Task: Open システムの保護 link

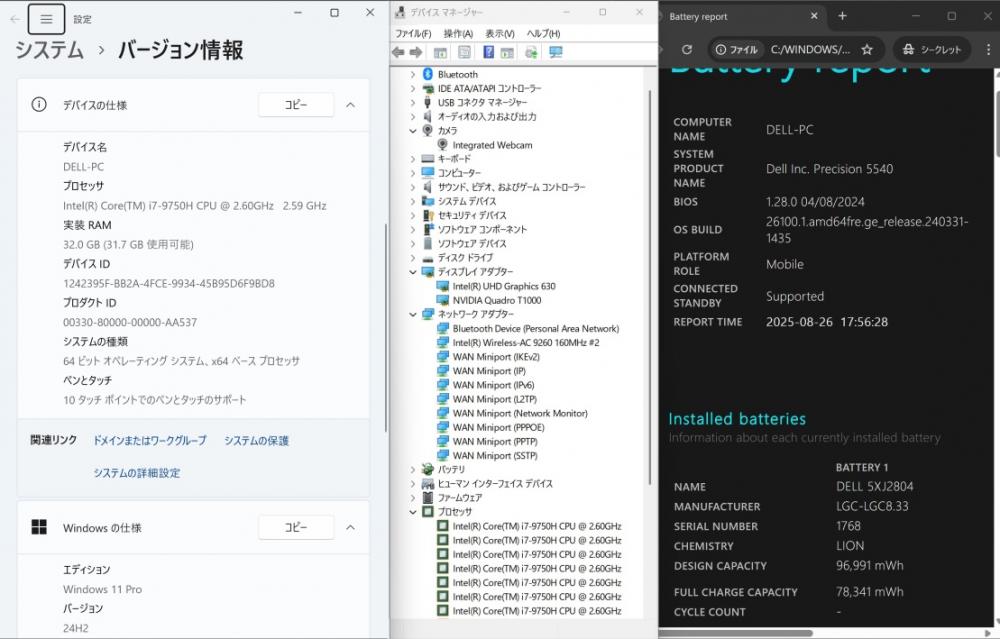Action: 256,440
